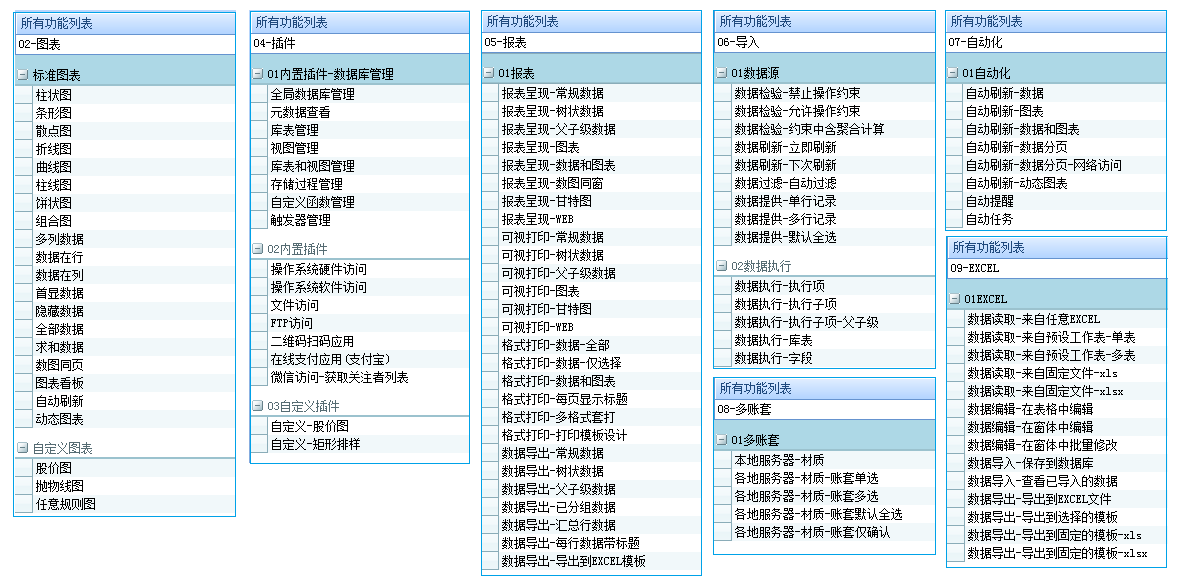Collapse the 01报表 group

[x=489, y=74]
